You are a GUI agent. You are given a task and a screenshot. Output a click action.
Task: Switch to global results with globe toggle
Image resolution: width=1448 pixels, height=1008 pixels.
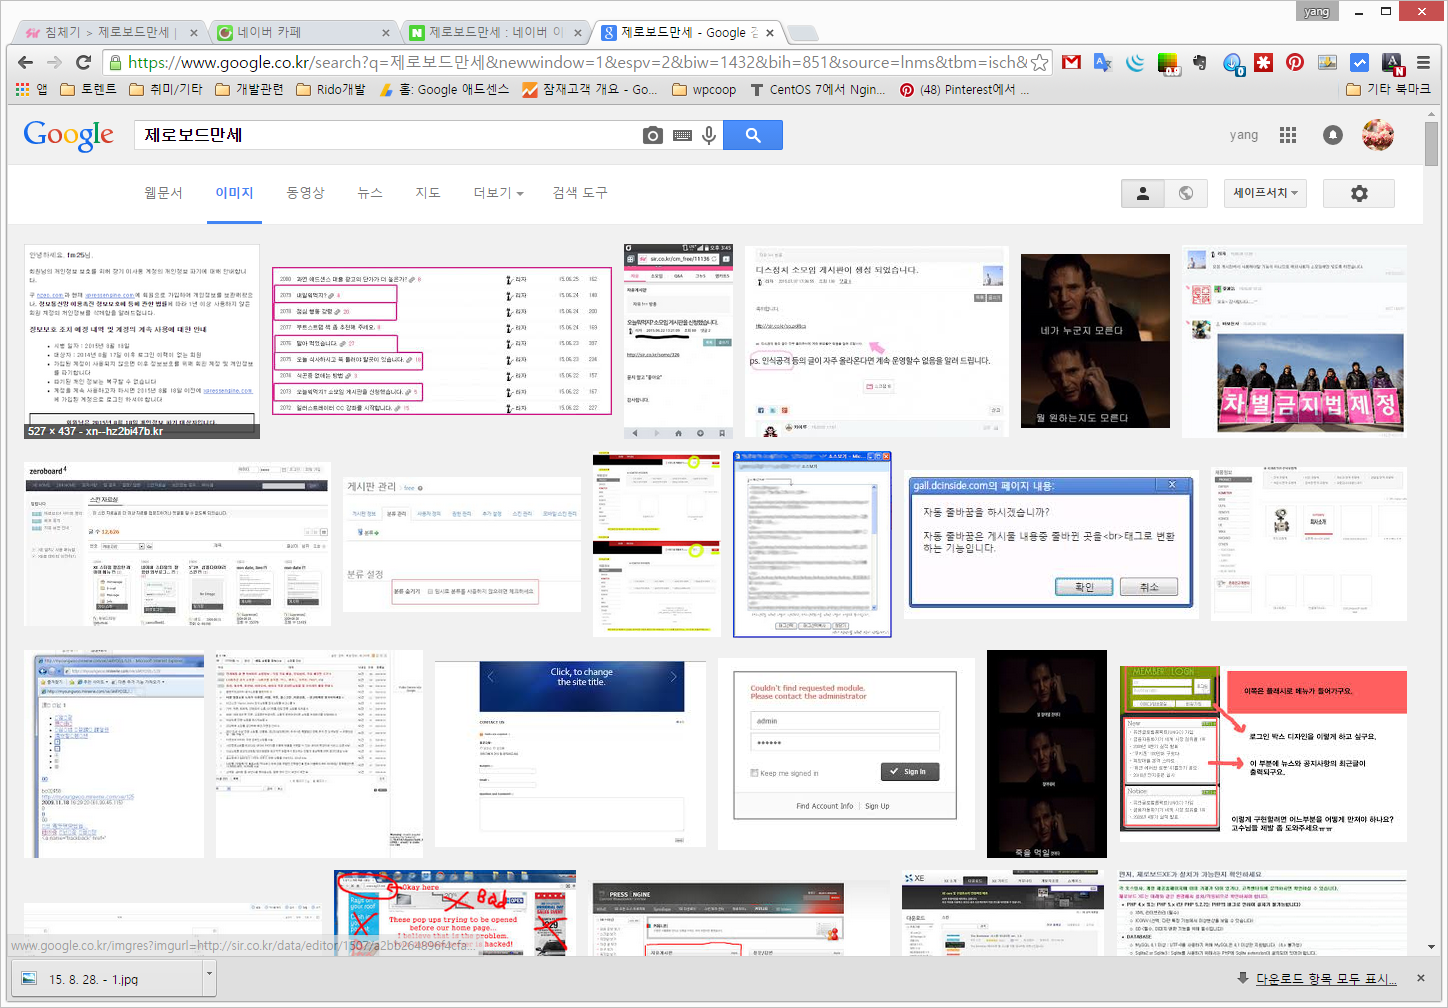click(x=1186, y=193)
